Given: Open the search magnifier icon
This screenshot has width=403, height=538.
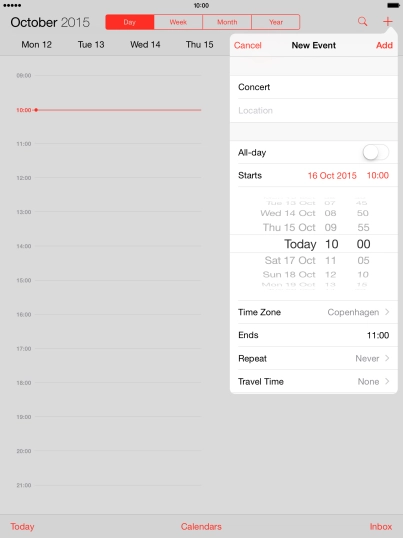Looking at the screenshot, I should click(362, 22).
